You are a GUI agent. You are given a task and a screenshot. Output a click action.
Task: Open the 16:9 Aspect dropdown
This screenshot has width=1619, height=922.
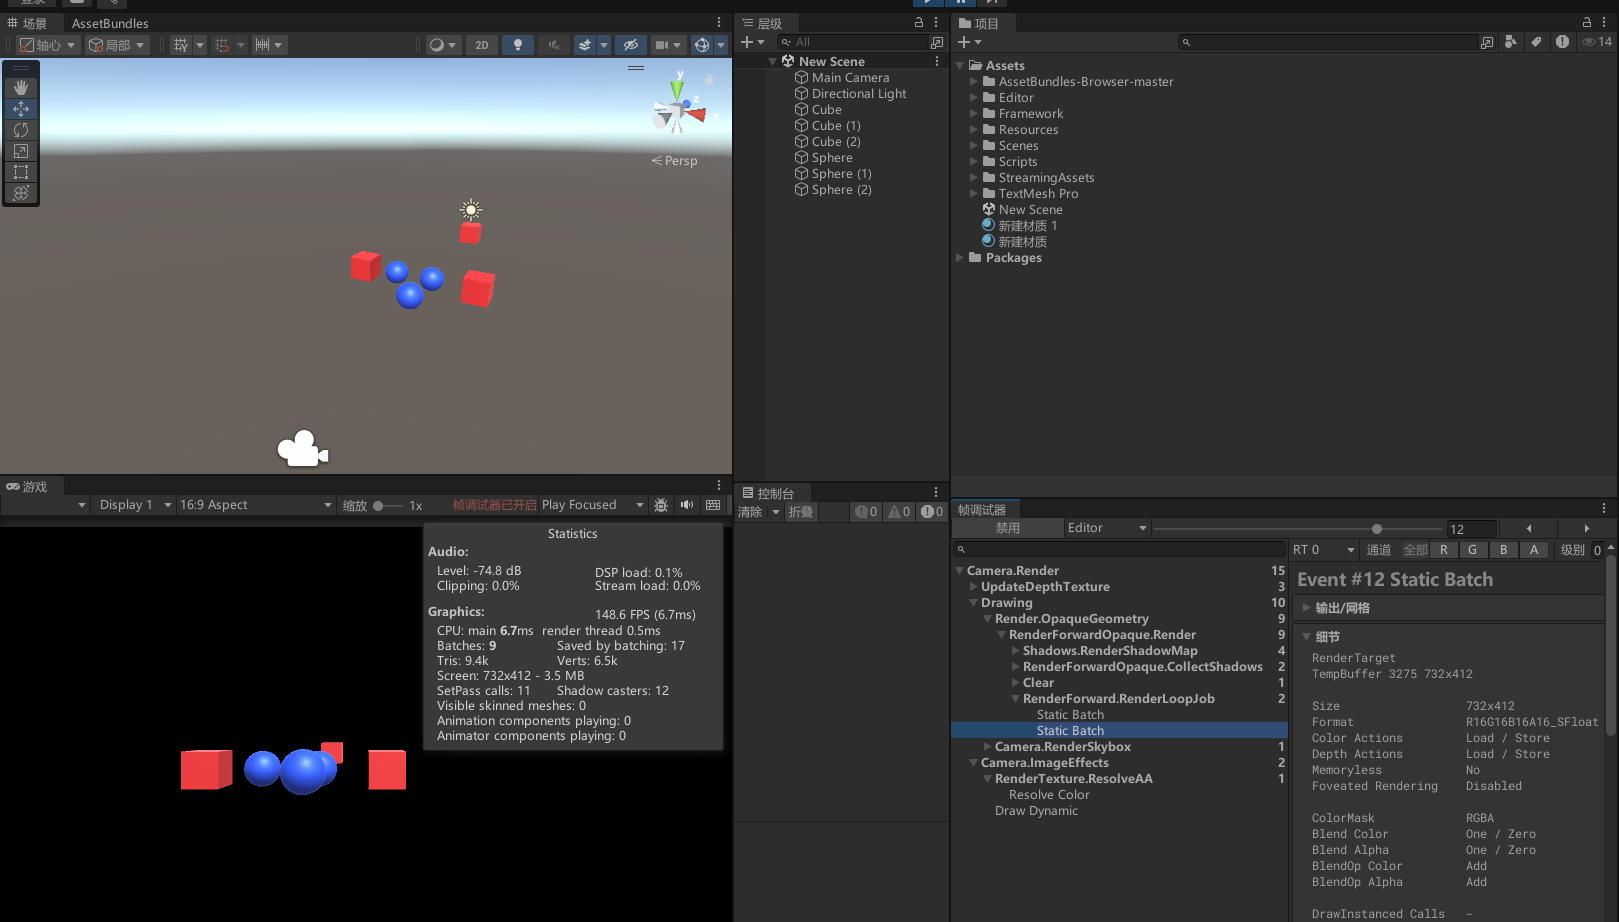coord(255,505)
